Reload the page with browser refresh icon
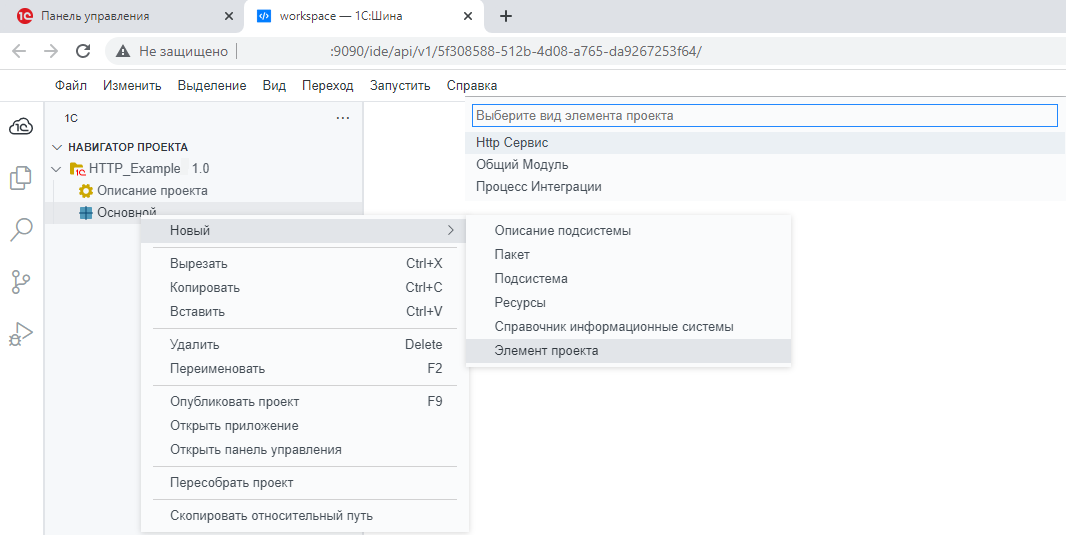The image size is (1066, 535). (x=83, y=51)
